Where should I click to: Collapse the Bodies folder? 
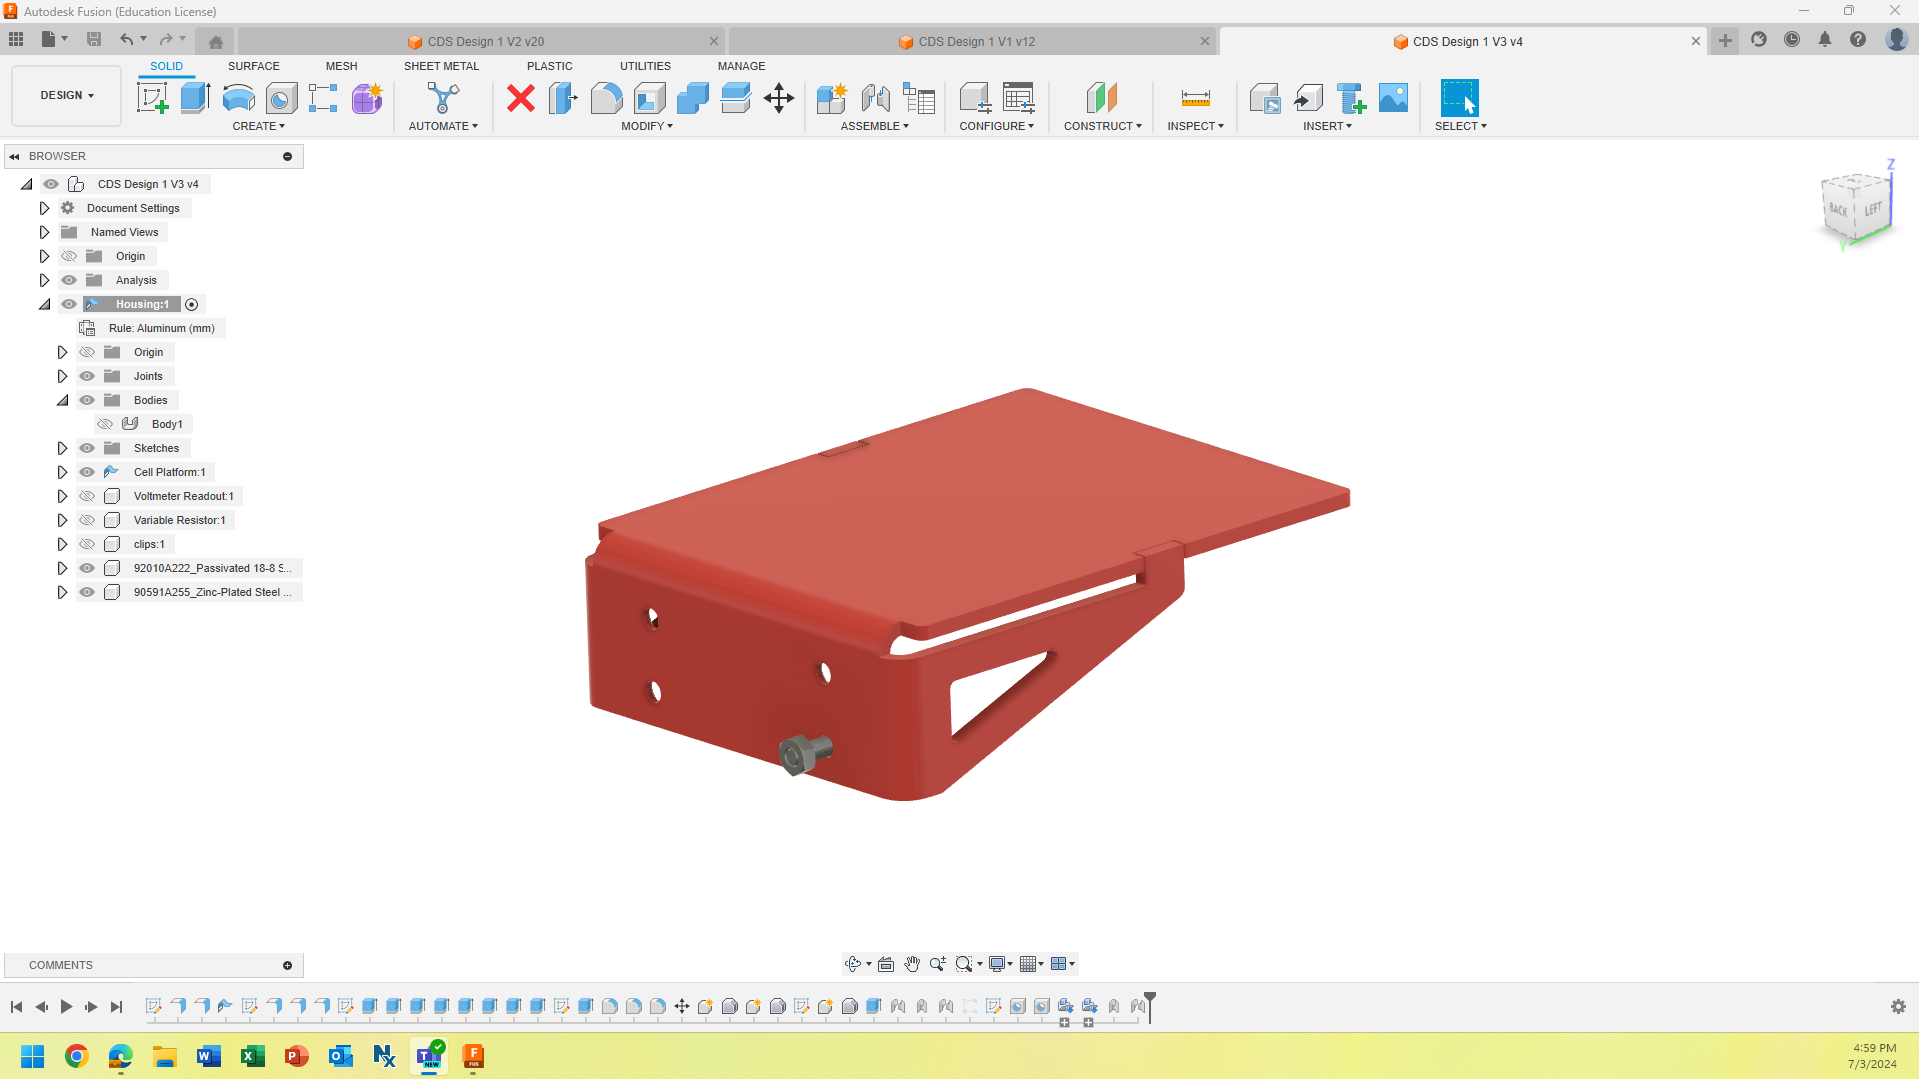pyautogui.click(x=62, y=400)
